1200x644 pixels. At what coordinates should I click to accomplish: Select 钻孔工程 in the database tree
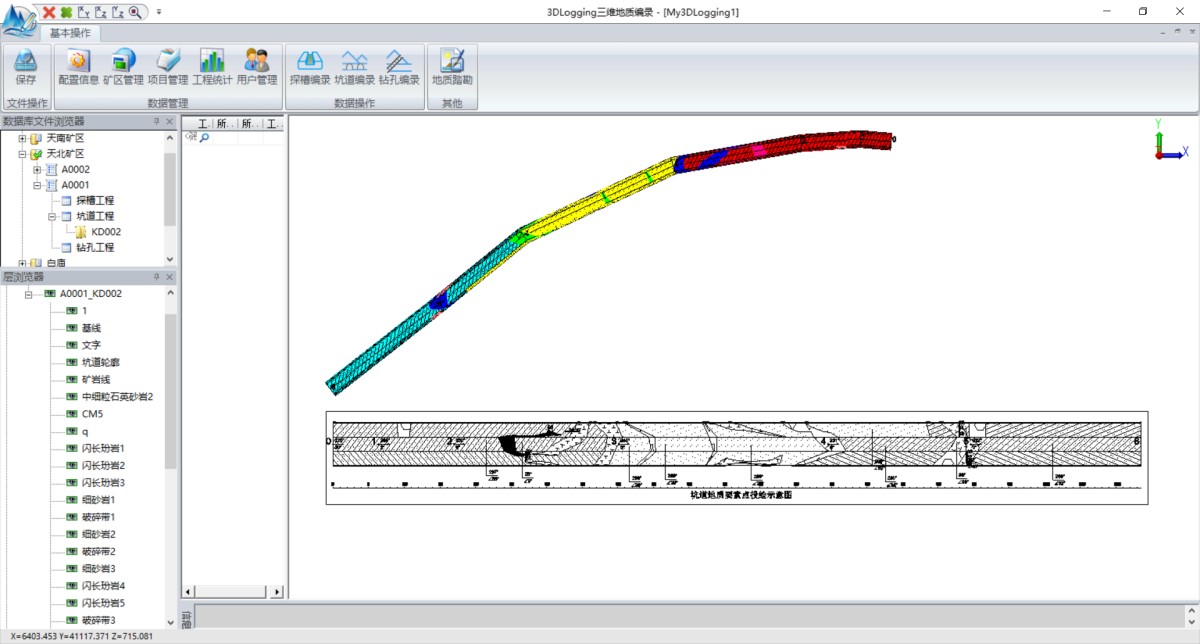click(x=95, y=247)
